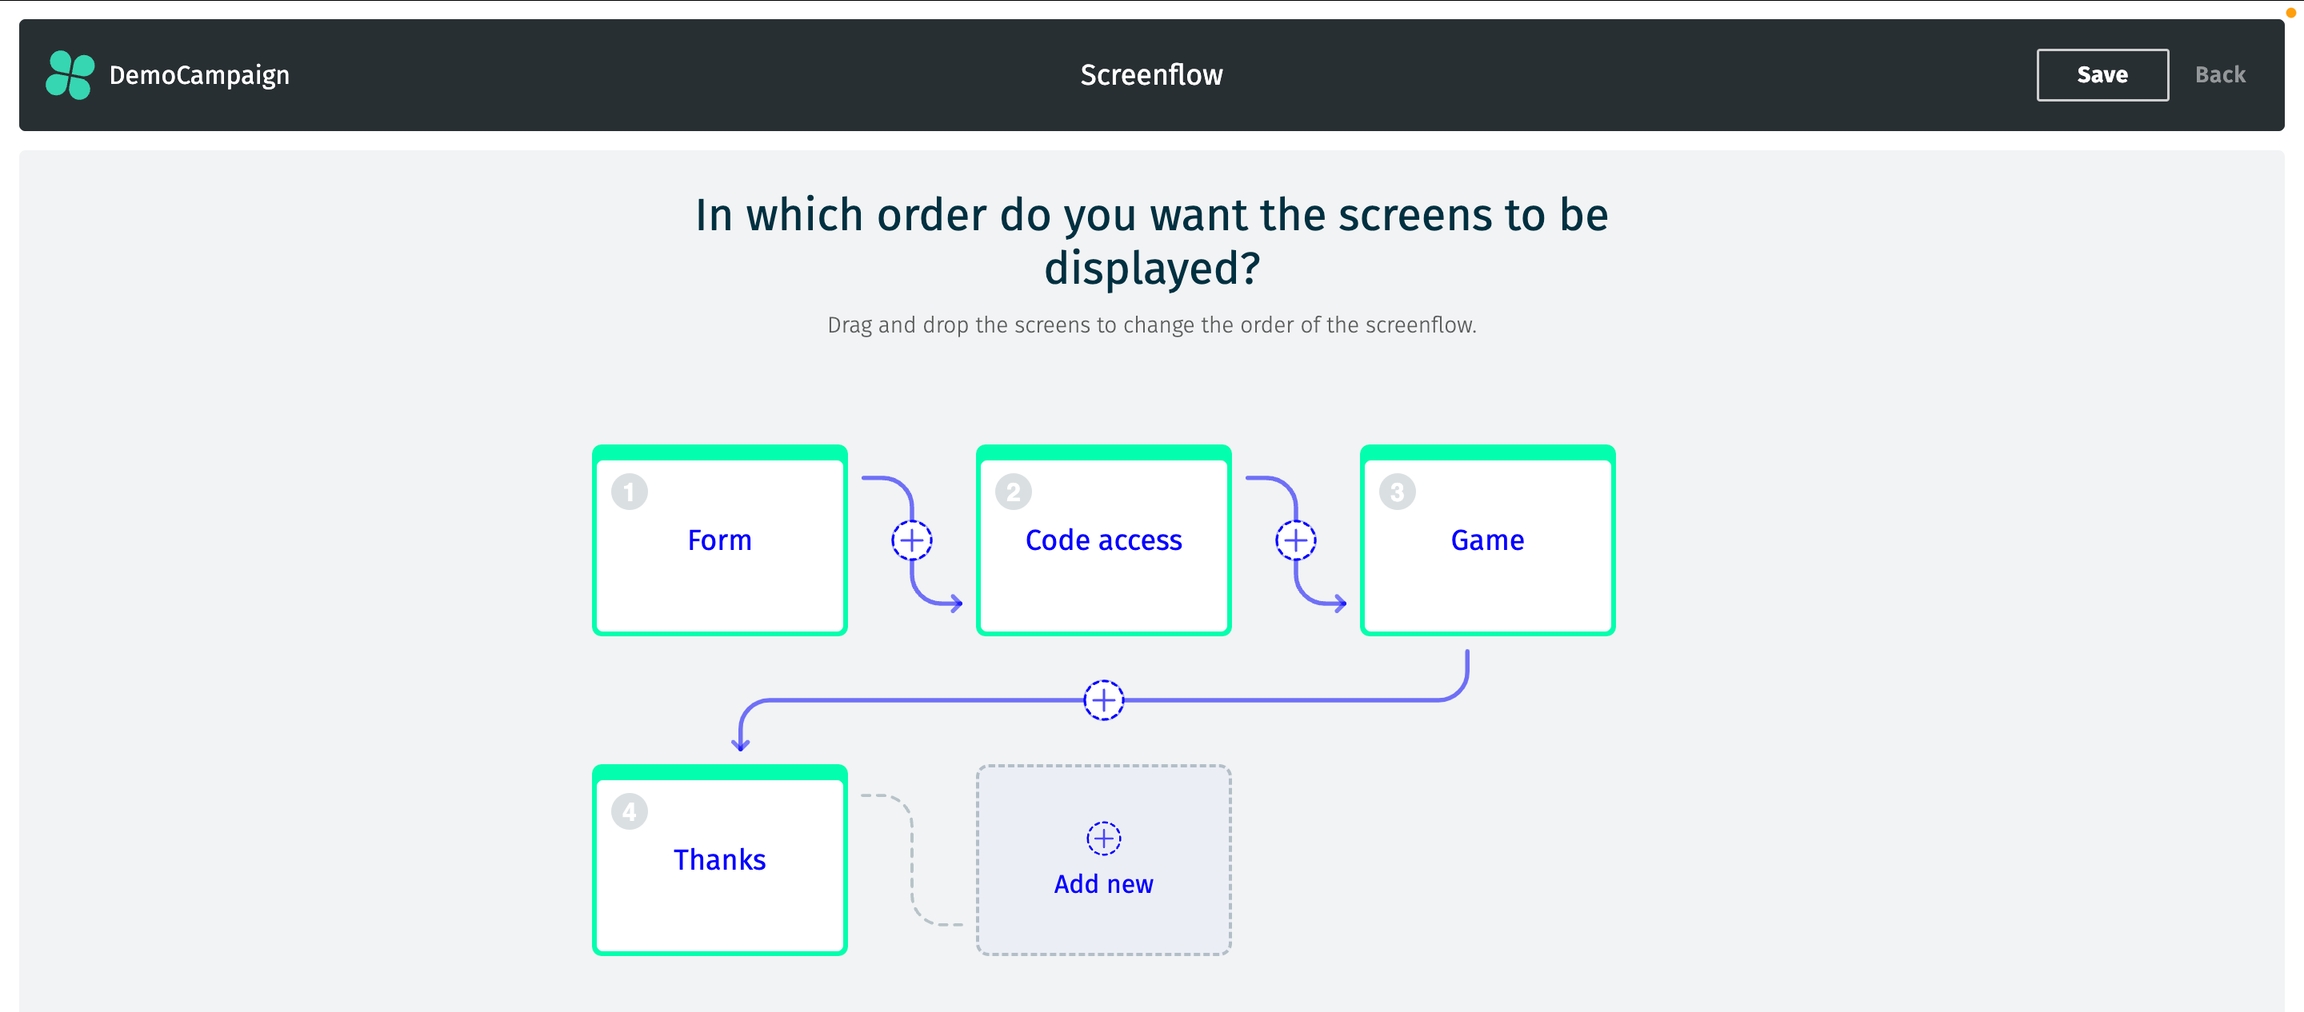Click the DemoCampaign campaign name
2304x1012 pixels.
pyautogui.click(x=199, y=75)
